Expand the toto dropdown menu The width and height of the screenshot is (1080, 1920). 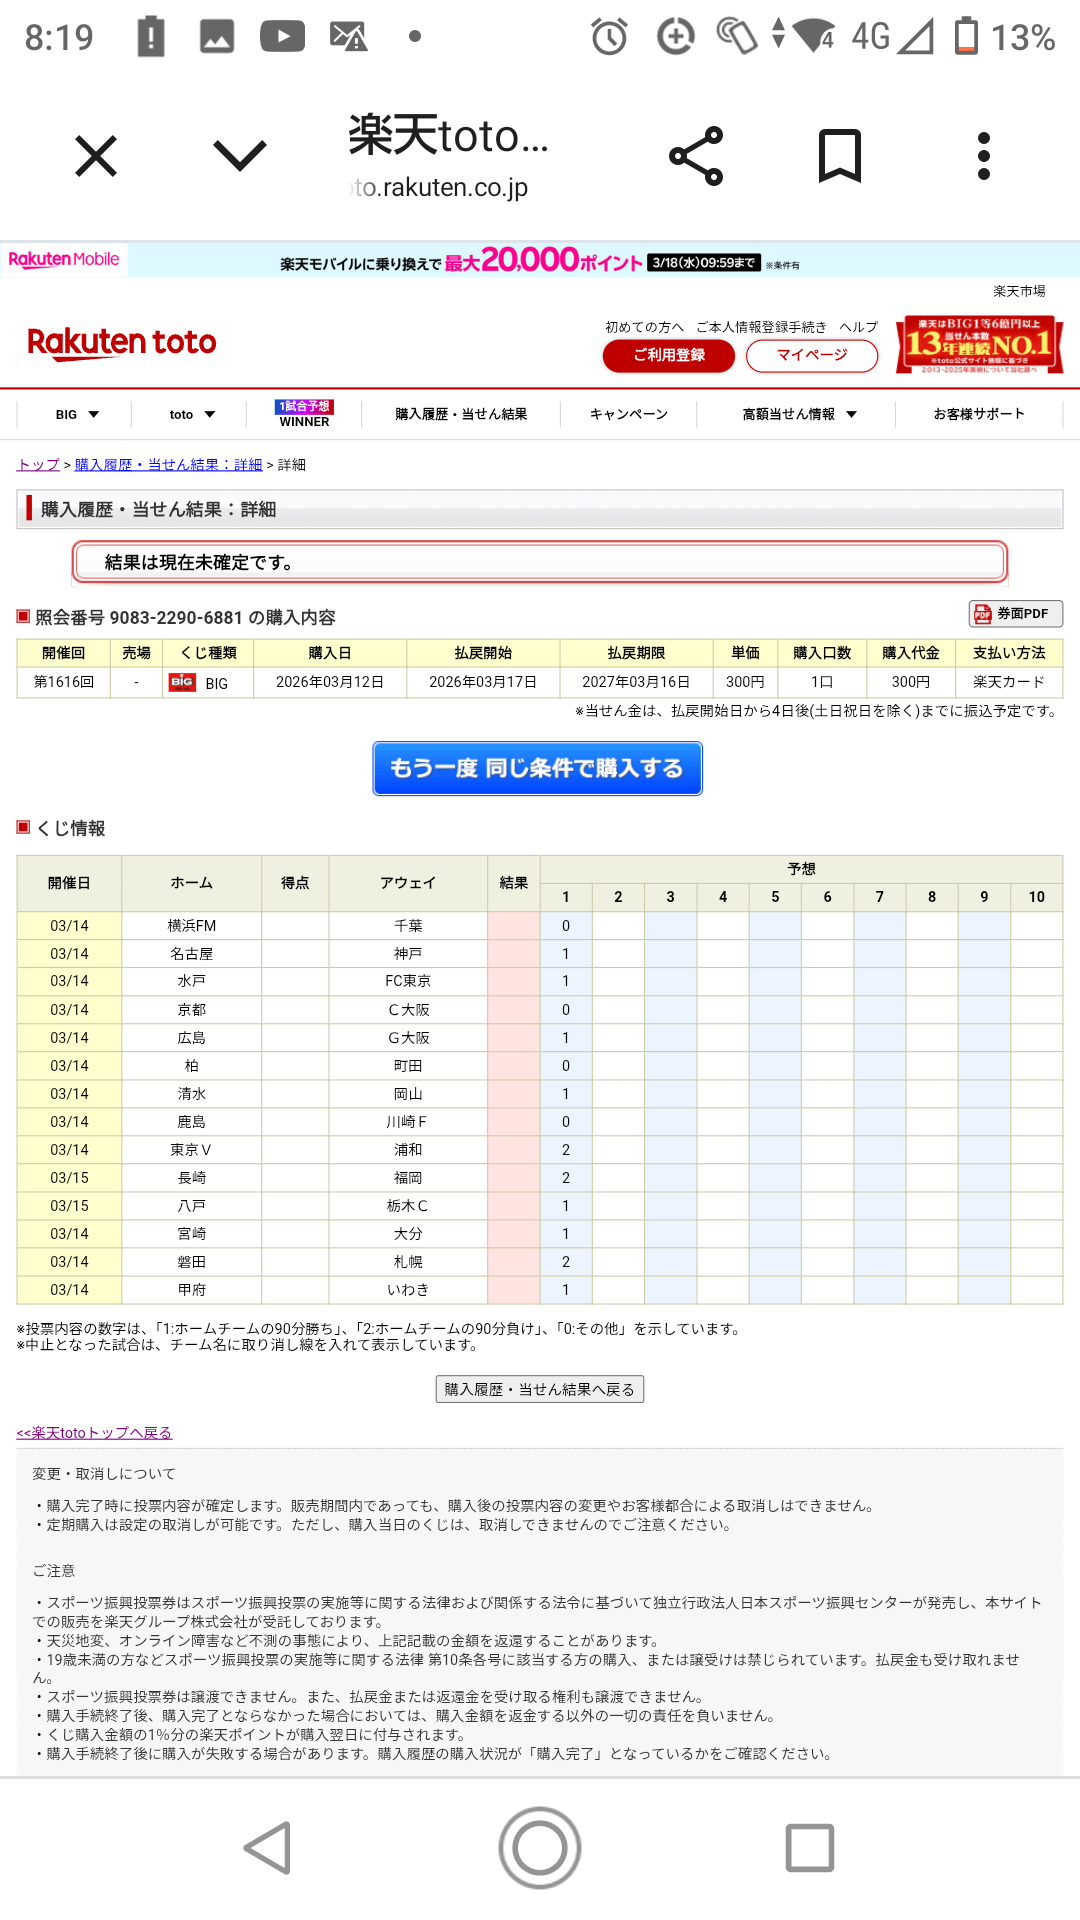click(x=192, y=414)
